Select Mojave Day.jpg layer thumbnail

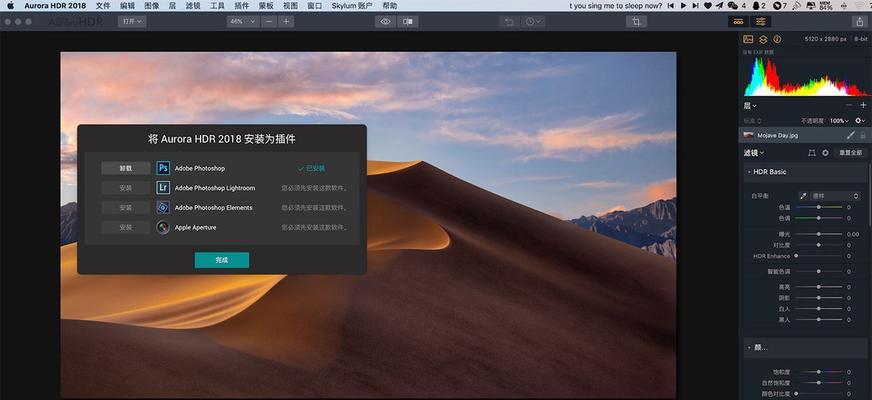(749, 135)
